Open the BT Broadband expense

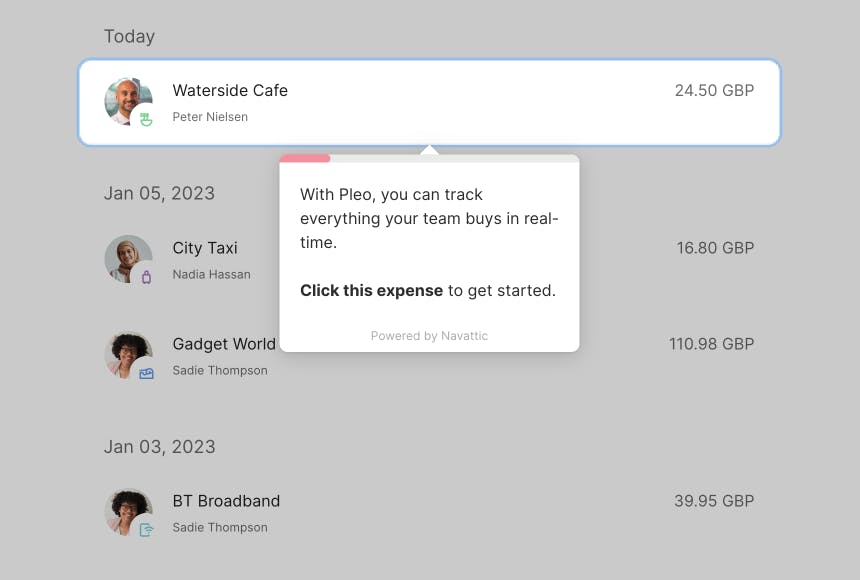pyautogui.click(x=226, y=501)
